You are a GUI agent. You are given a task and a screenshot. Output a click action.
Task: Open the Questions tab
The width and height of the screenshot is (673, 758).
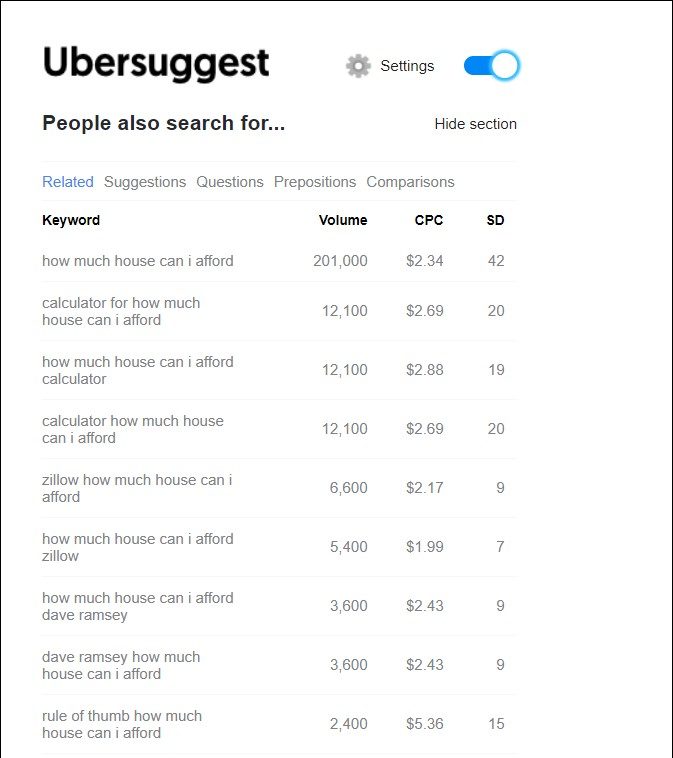[x=230, y=182]
